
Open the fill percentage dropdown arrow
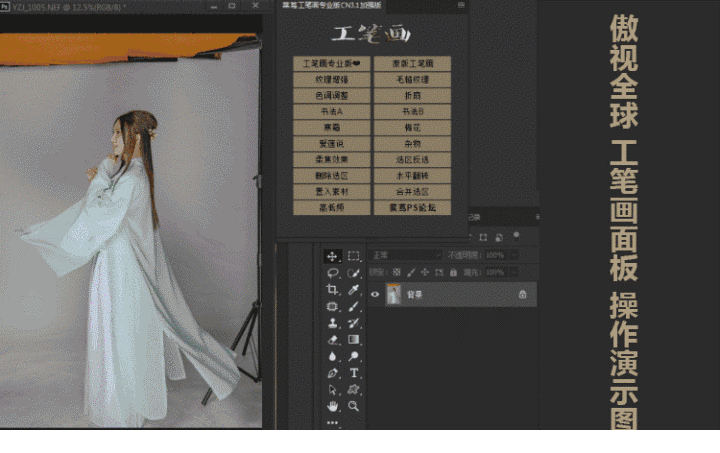(514, 273)
